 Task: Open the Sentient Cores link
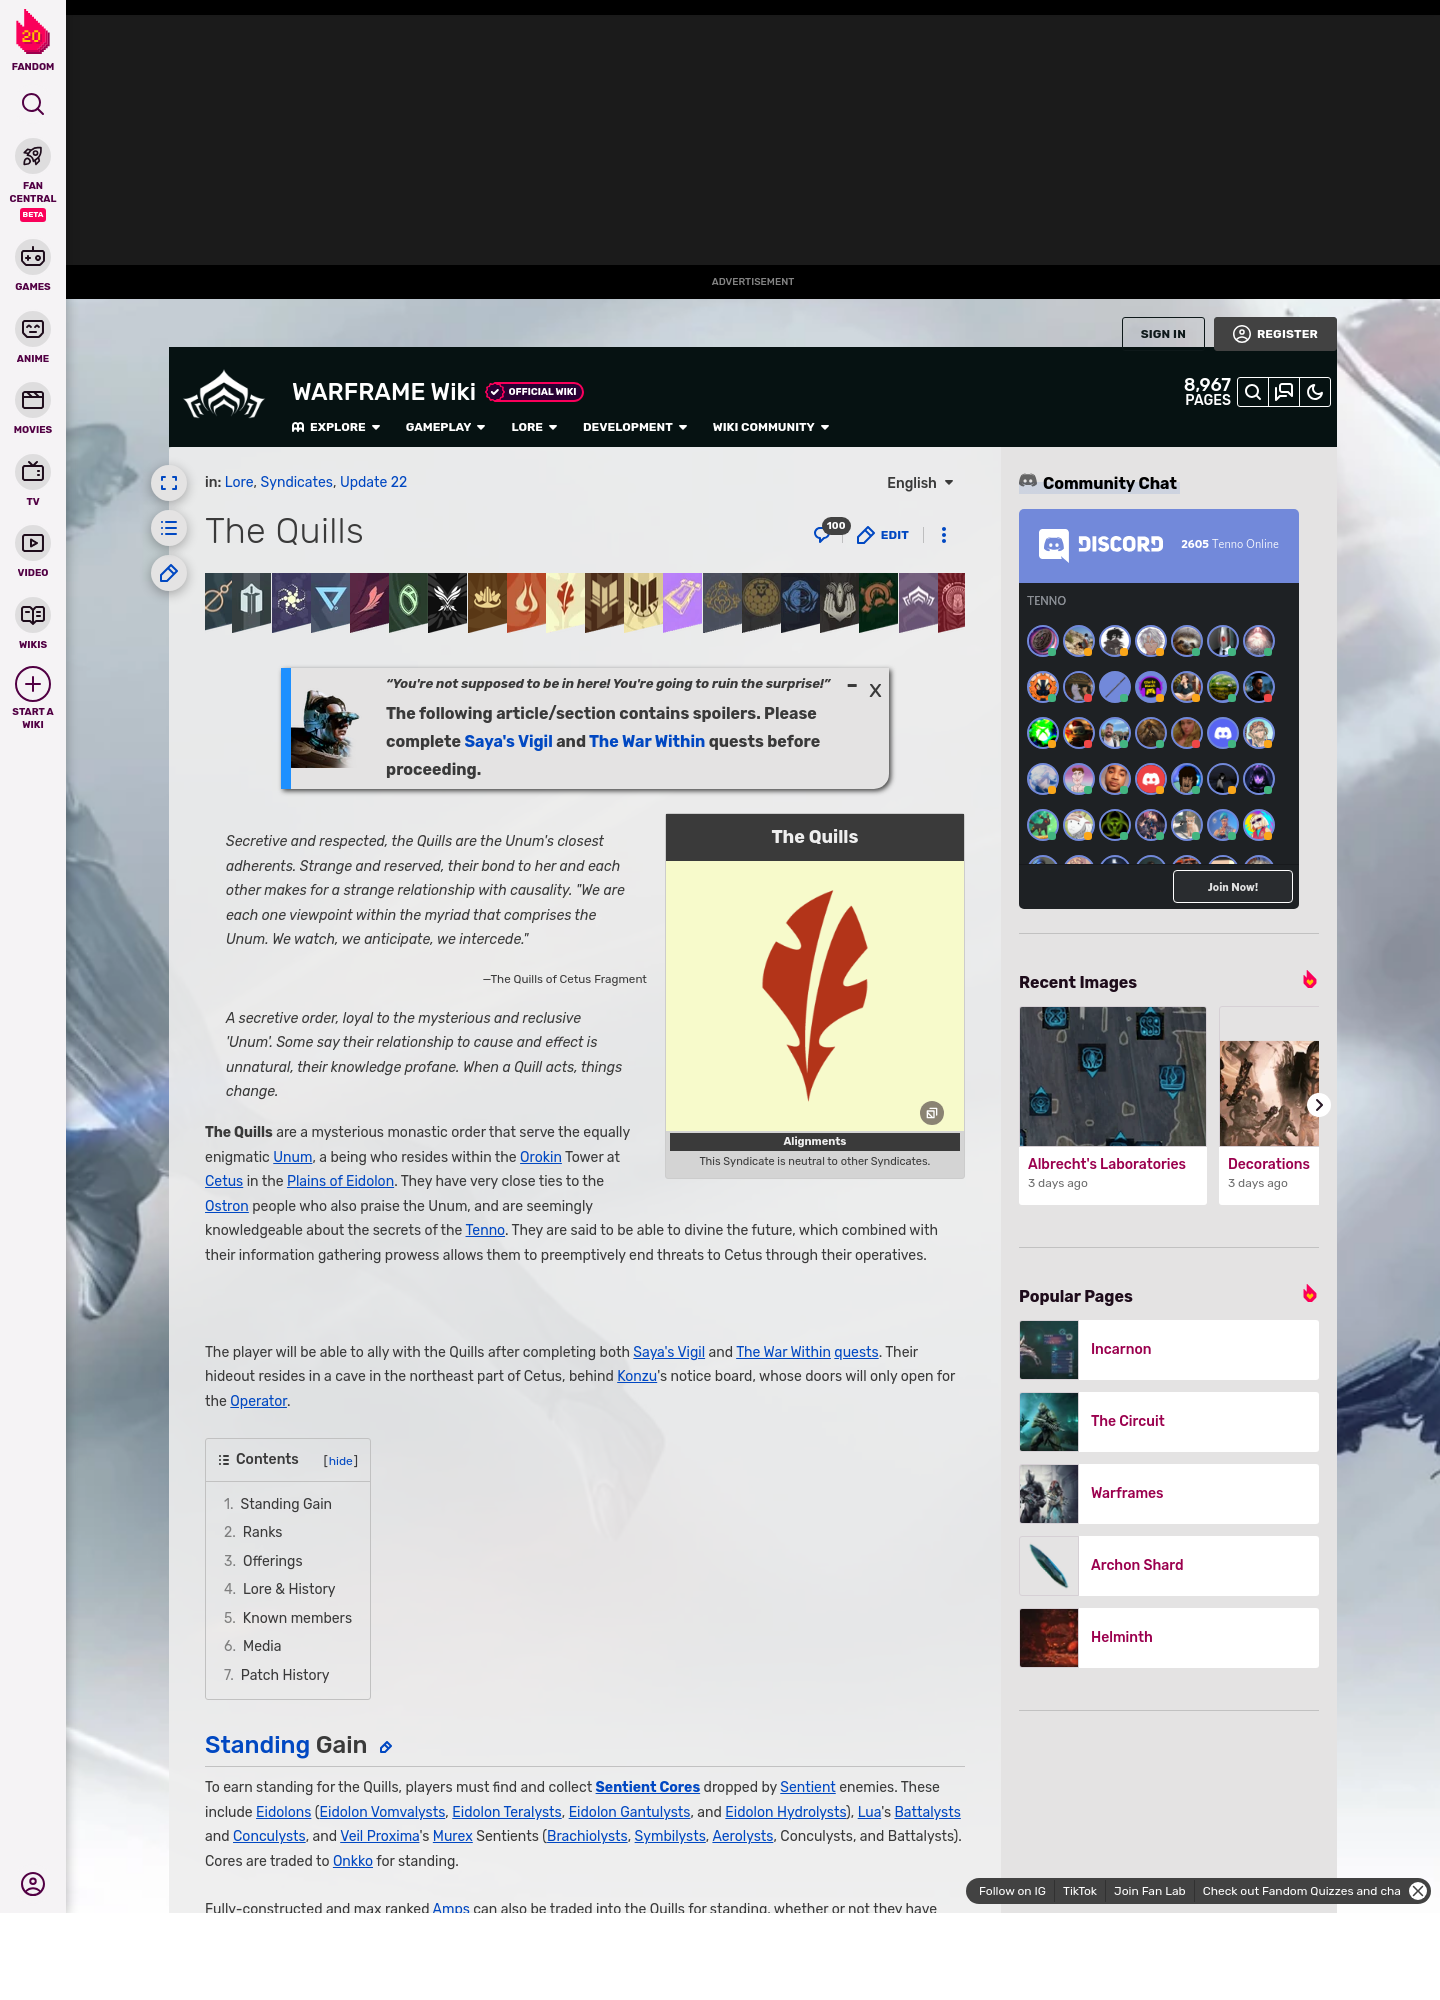(648, 1787)
